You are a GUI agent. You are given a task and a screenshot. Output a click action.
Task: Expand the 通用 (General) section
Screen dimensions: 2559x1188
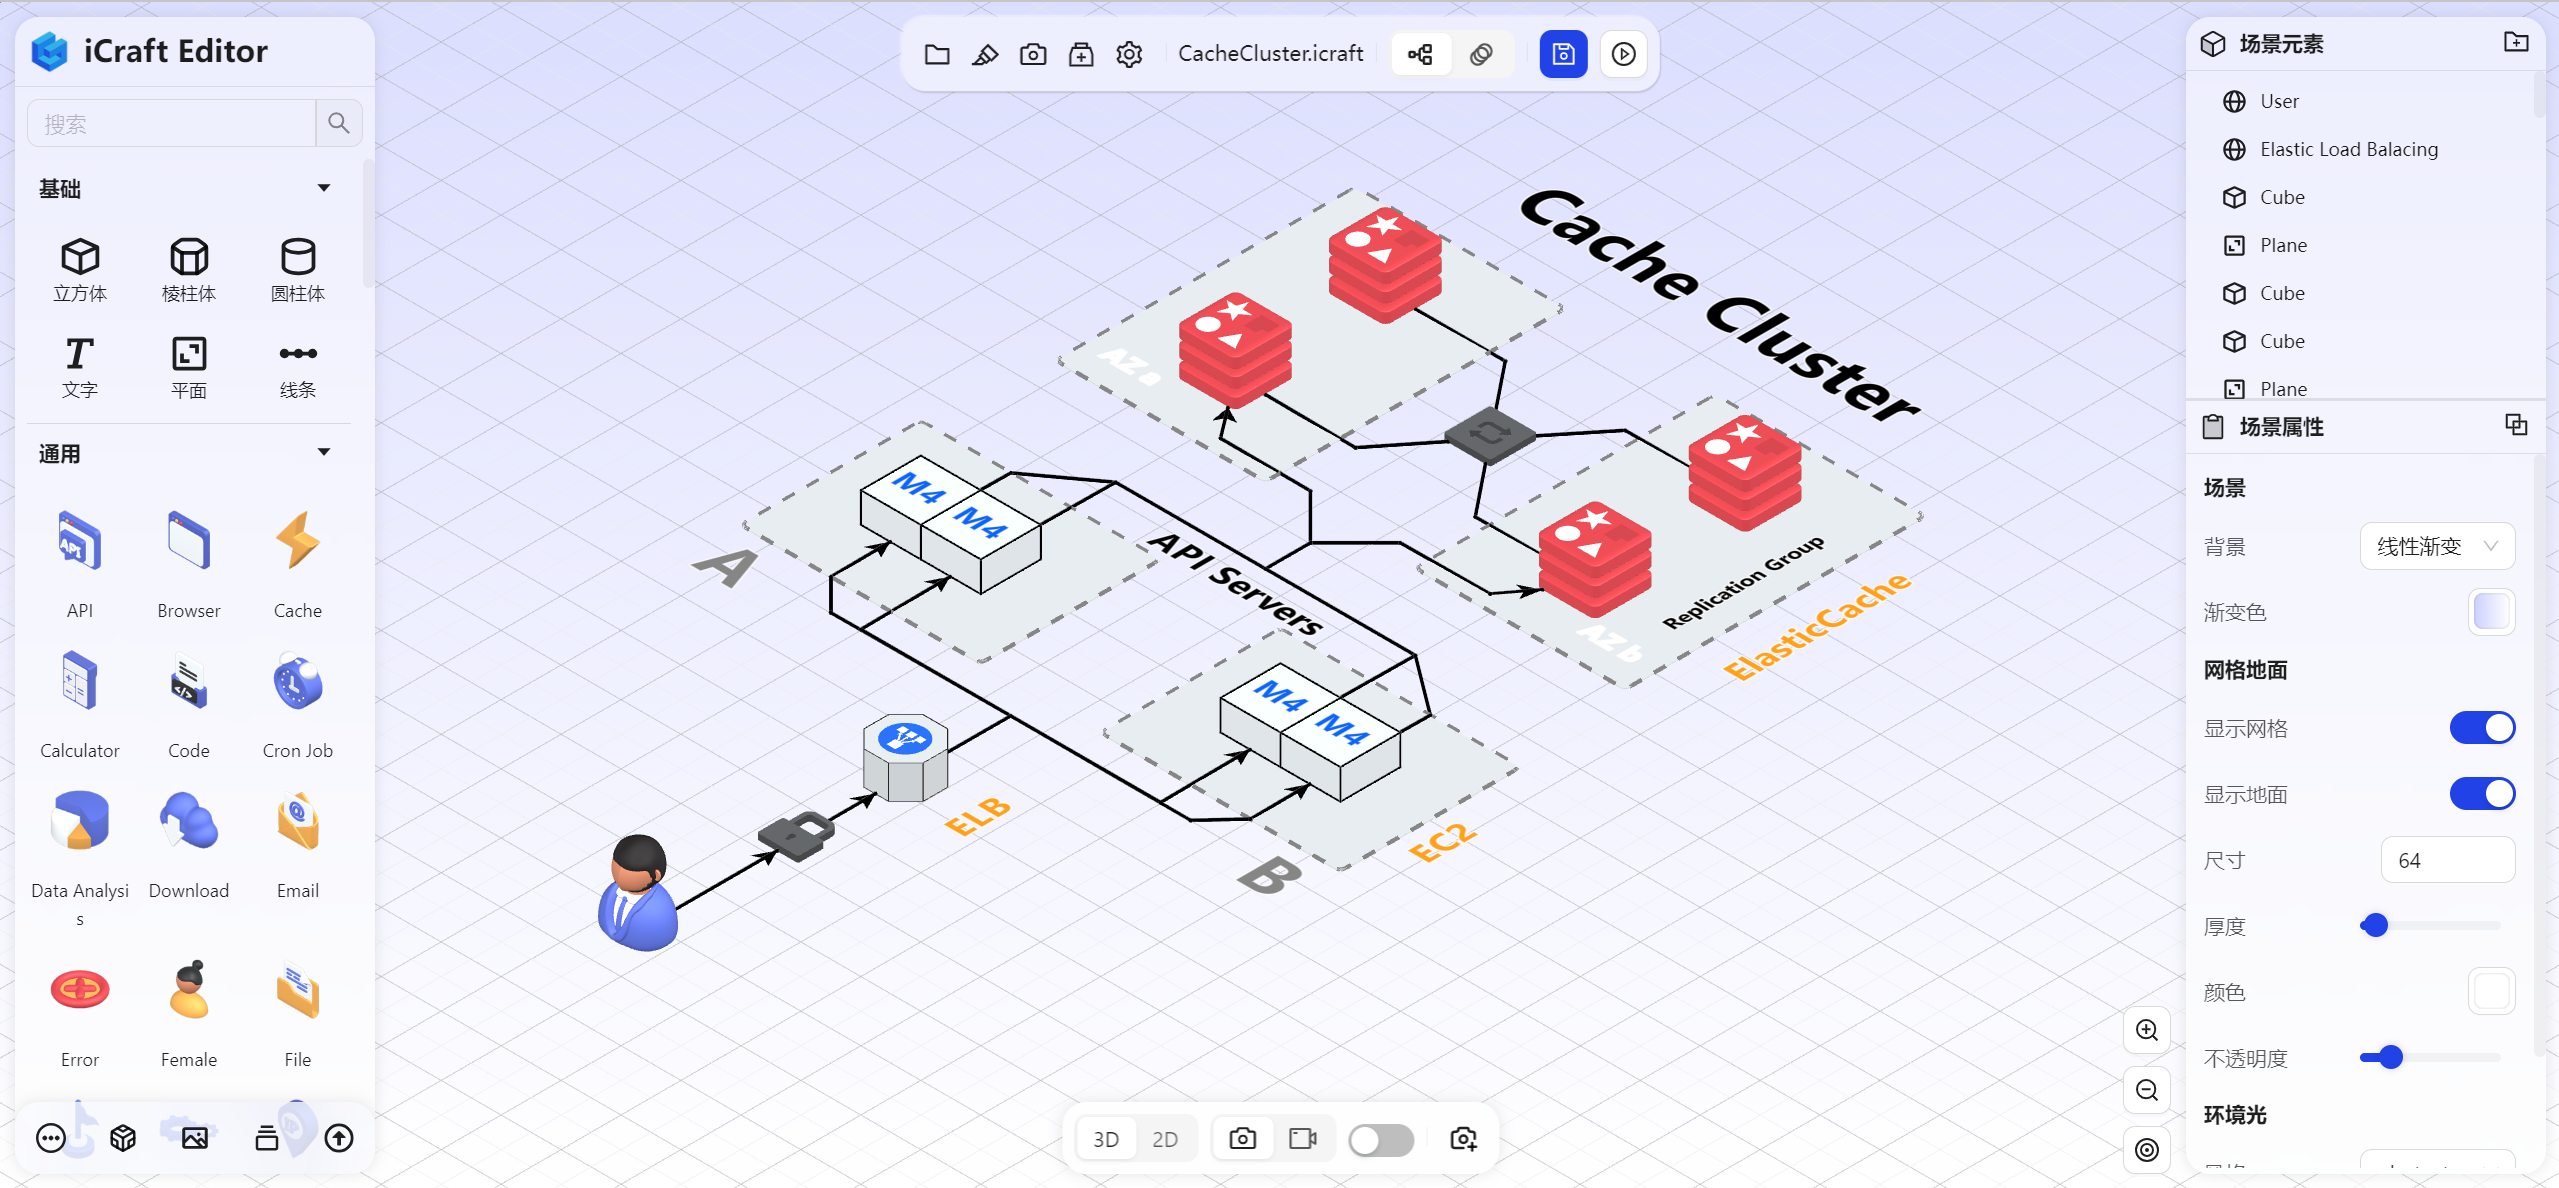[x=325, y=454]
